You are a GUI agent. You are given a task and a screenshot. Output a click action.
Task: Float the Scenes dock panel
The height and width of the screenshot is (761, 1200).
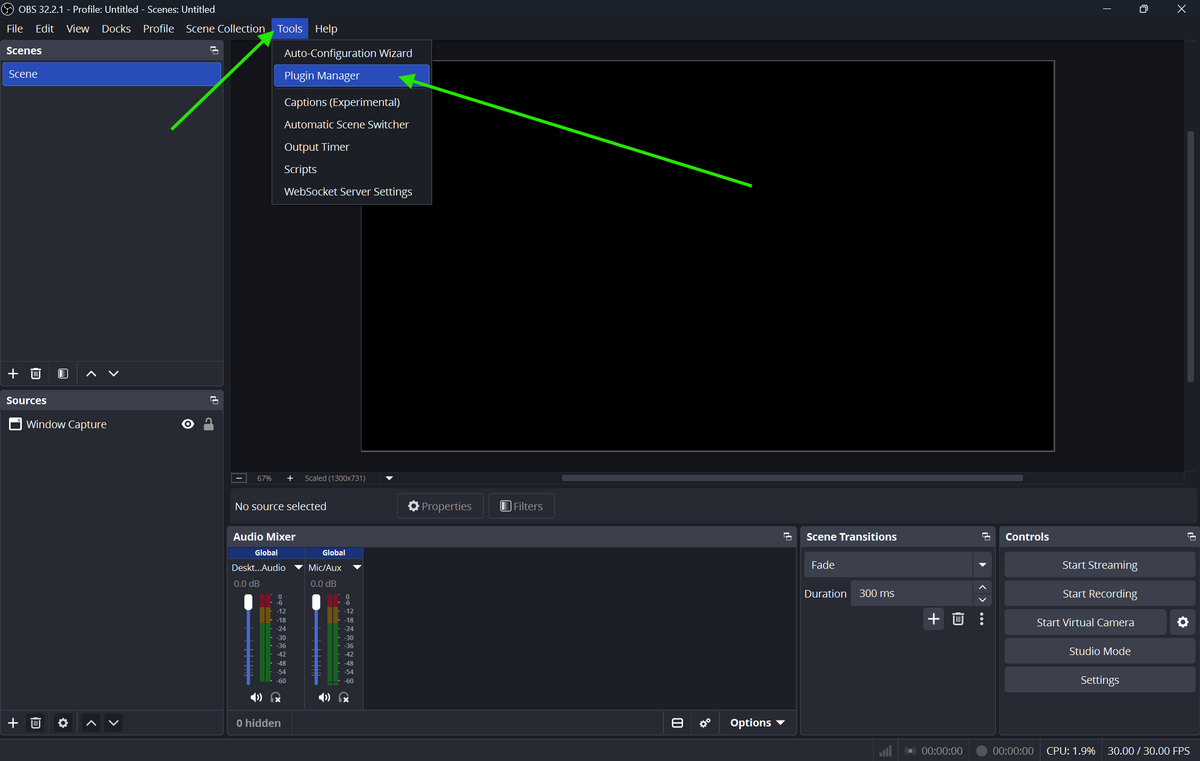[x=214, y=50]
